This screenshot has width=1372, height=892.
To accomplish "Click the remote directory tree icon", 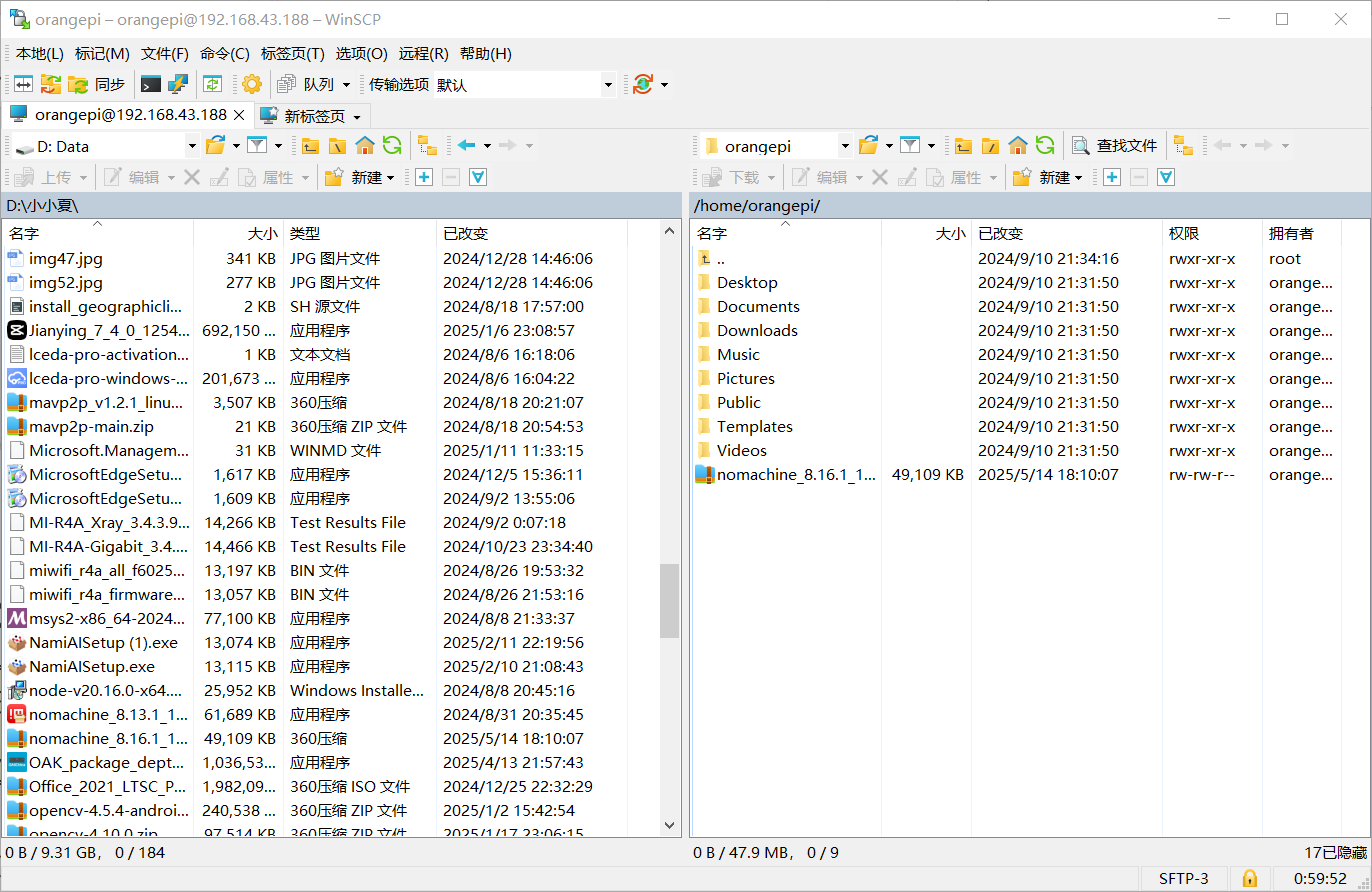I will coord(1184,146).
